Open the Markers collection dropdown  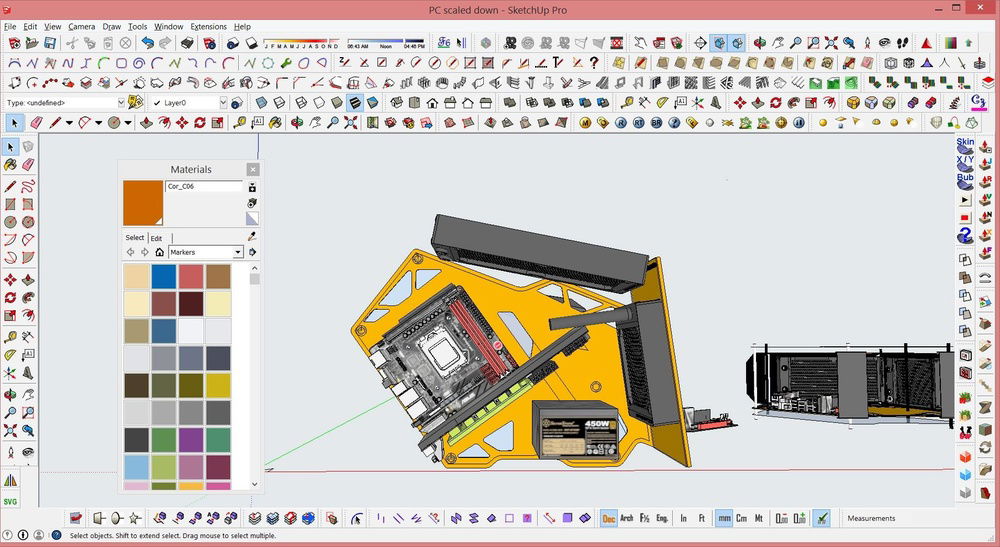click(x=237, y=252)
